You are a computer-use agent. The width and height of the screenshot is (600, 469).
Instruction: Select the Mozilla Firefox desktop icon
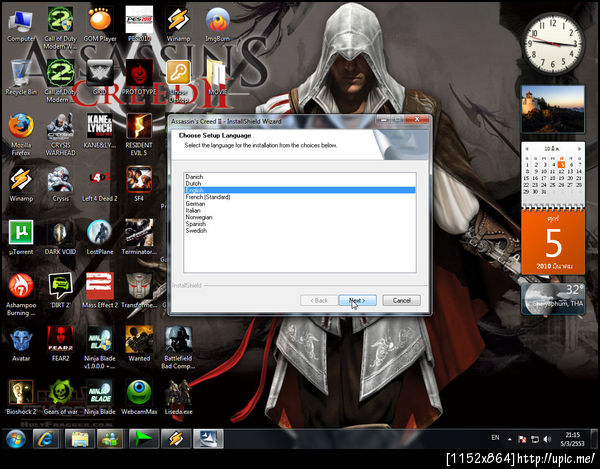pyautogui.click(x=21, y=134)
